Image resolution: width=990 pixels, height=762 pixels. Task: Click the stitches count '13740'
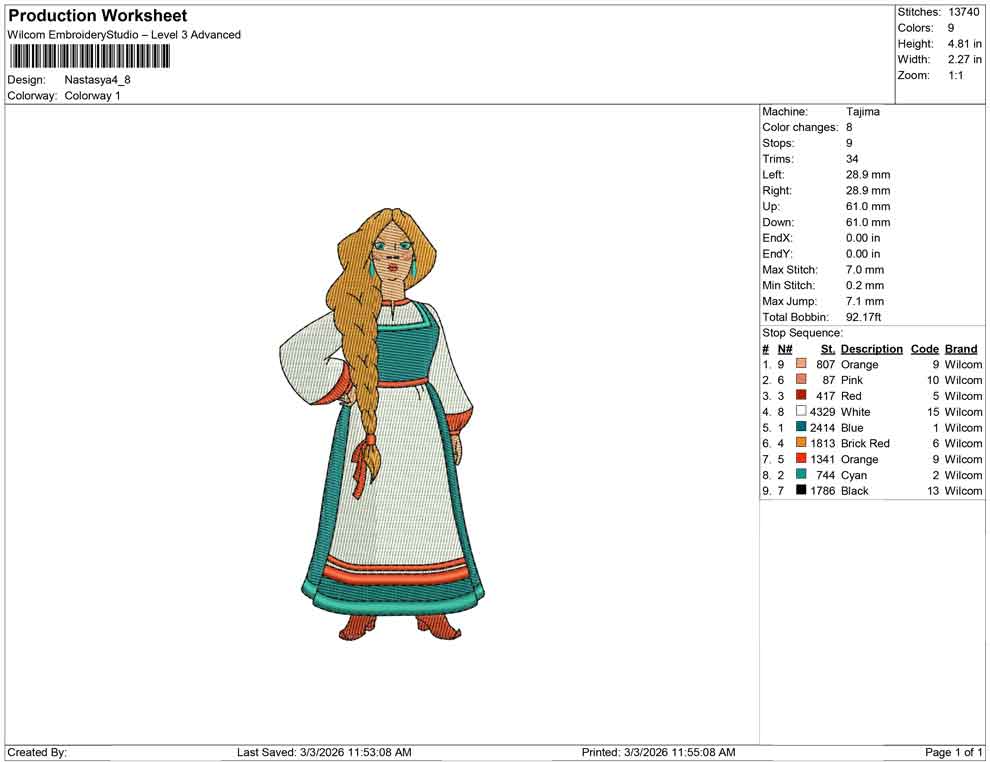[x=964, y=12]
